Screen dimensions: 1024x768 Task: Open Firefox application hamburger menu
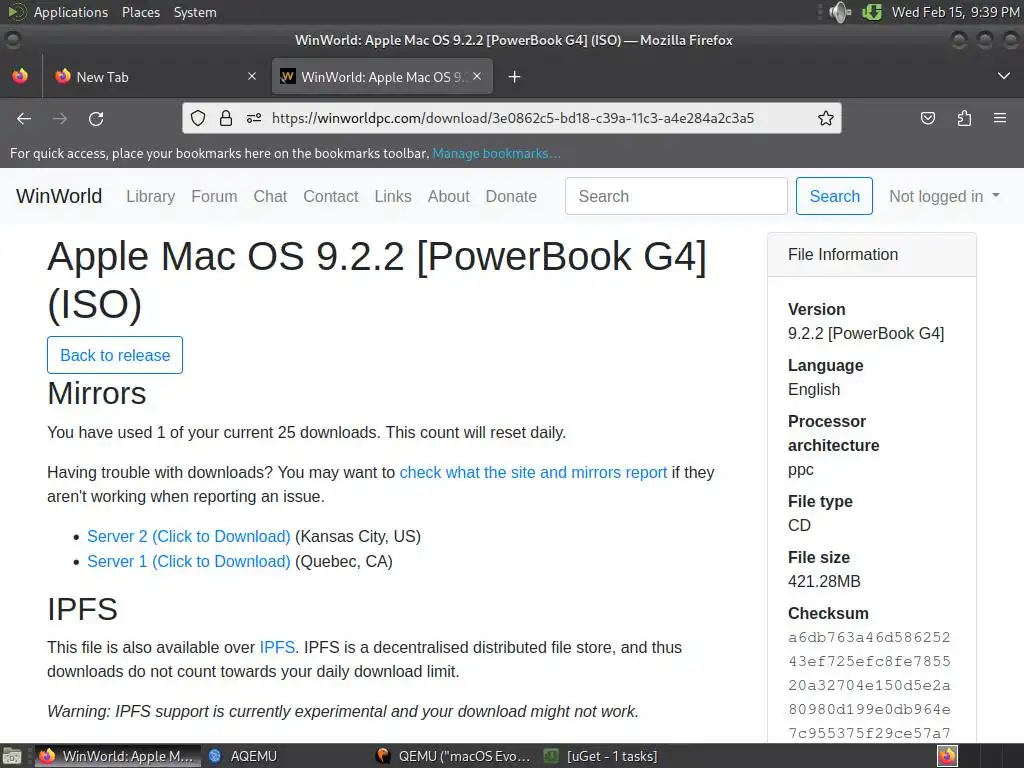pyautogui.click(x=1000, y=118)
